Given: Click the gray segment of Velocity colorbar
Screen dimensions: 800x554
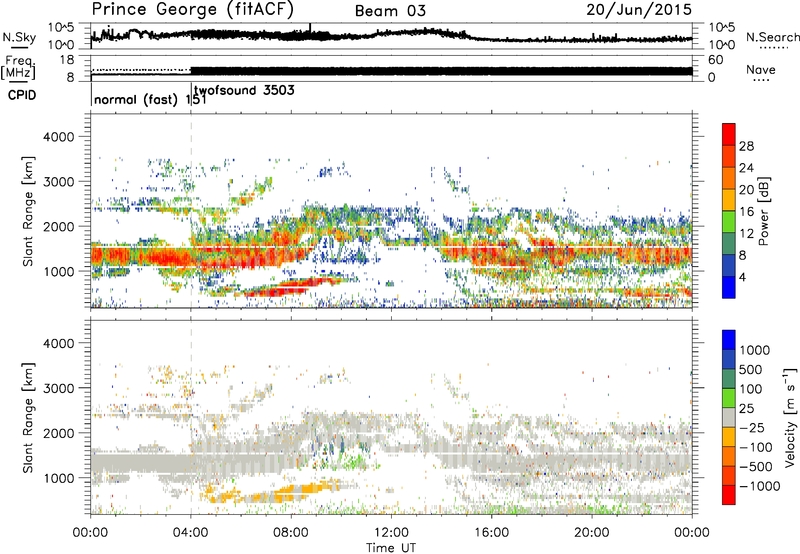Looking at the screenshot, I should [729, 417].
